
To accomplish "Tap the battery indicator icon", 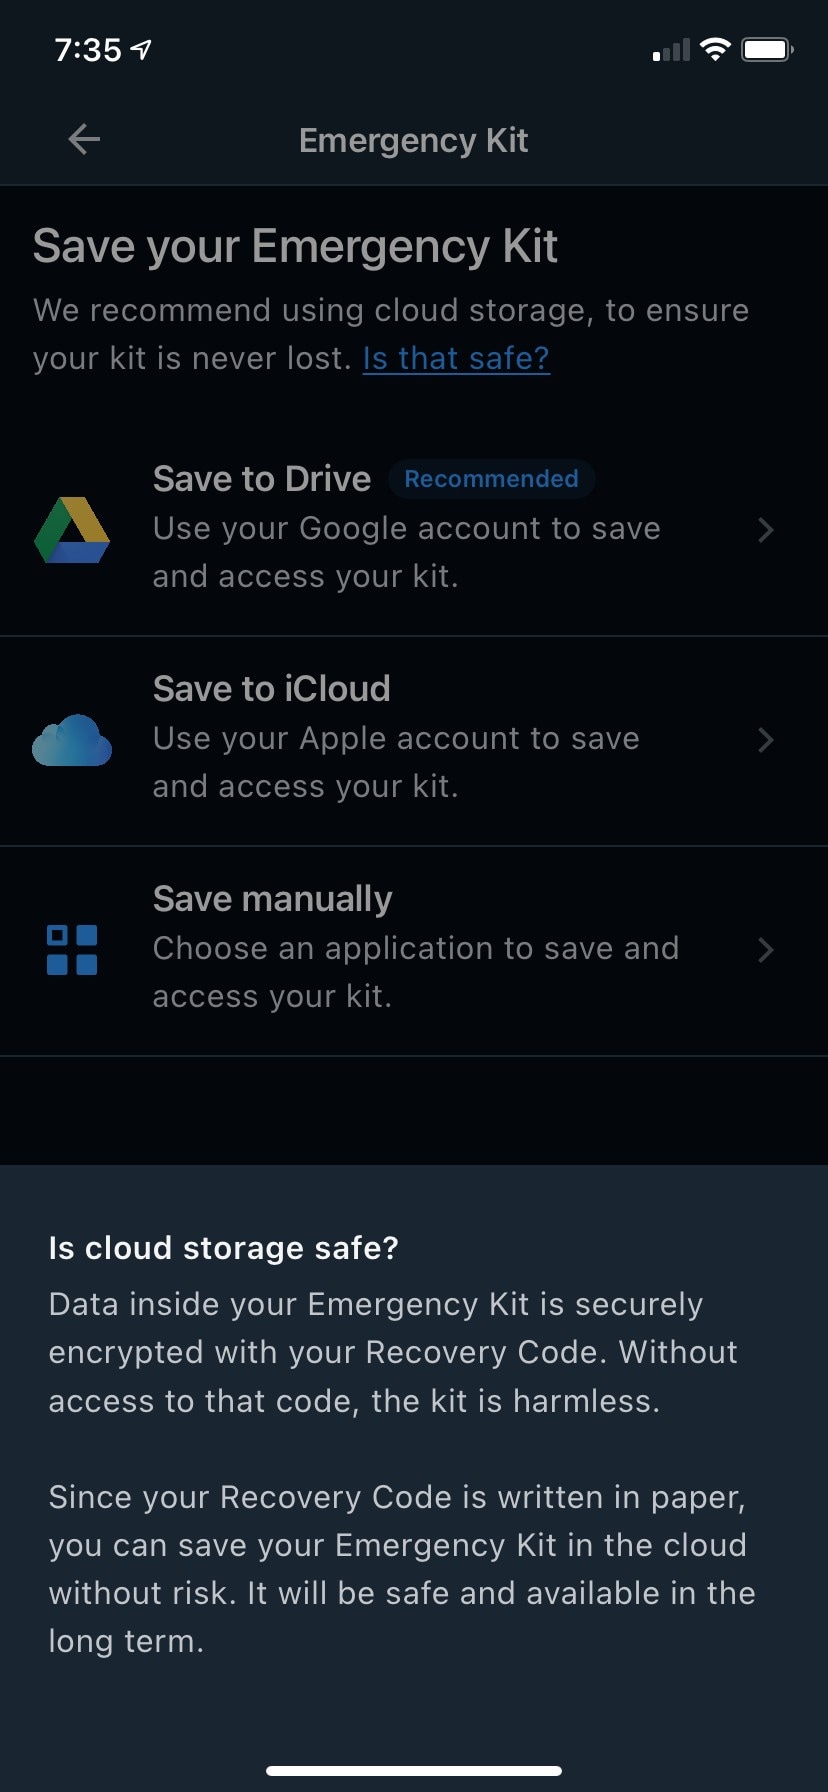I will (x=768, y=48).
